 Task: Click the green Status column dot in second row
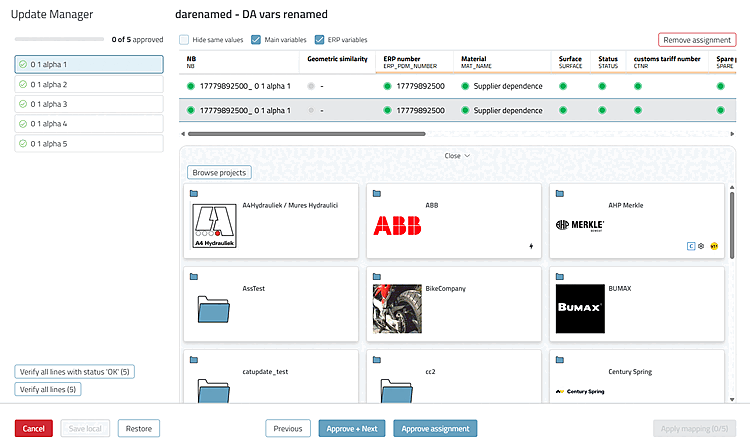(x=602, y=111)
